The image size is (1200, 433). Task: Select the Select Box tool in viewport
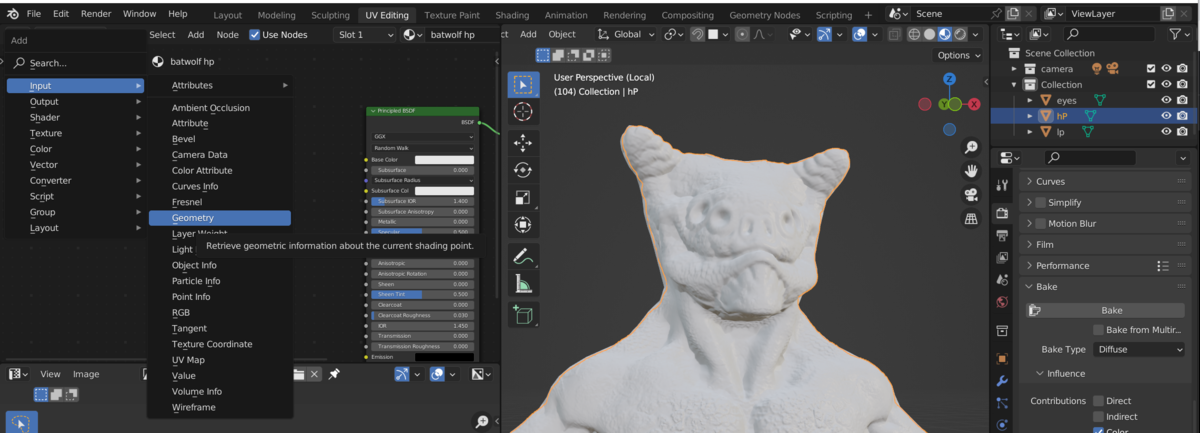point(523,85)
